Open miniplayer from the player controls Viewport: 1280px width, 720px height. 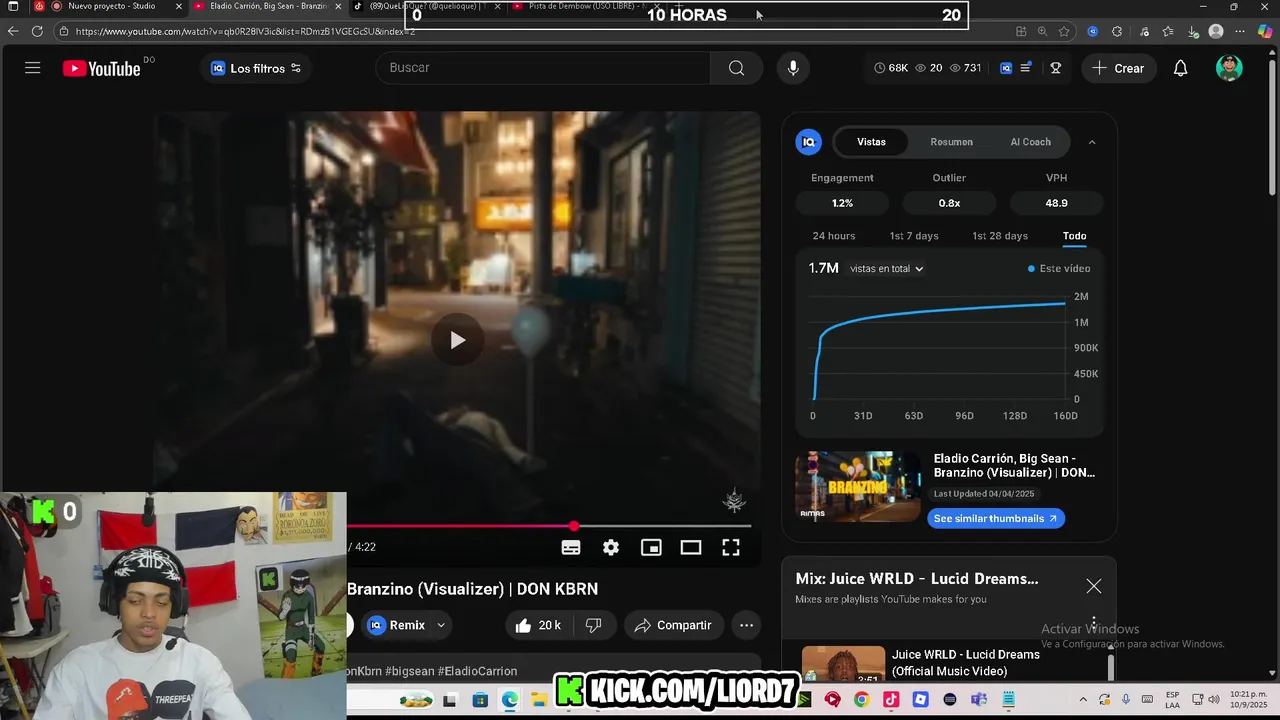tap(651, 547)
